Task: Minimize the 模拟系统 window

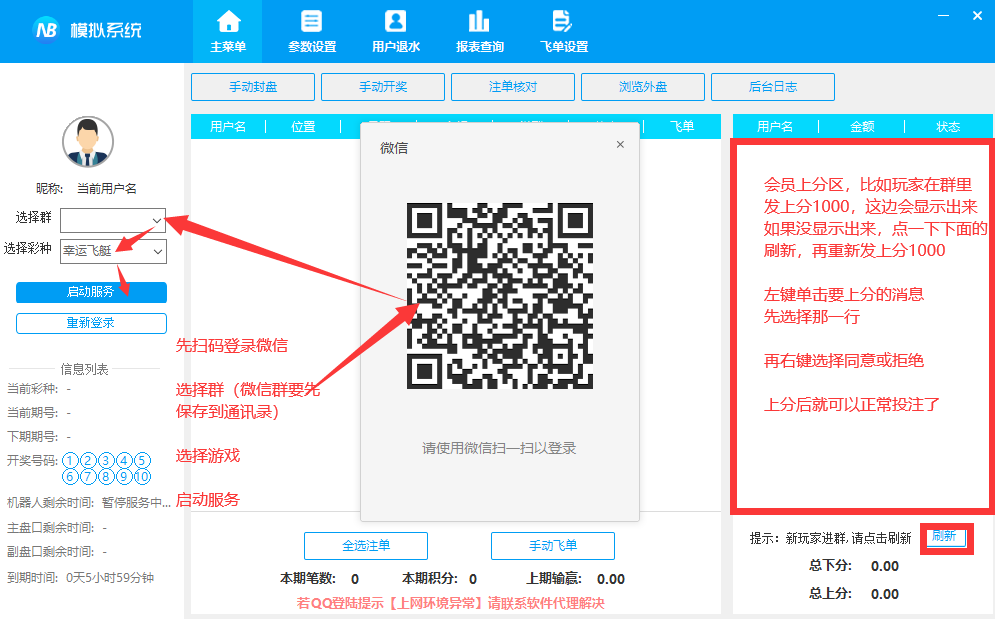Action: [x=944, y=15]
